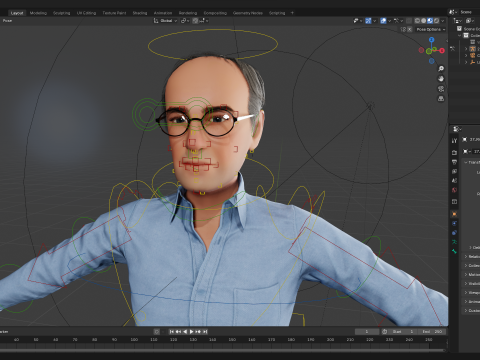The width and height of the screenshot is (480, 360).
Task: Click the zoom magnifier viewport icon
Action: [x=441, y=69]
